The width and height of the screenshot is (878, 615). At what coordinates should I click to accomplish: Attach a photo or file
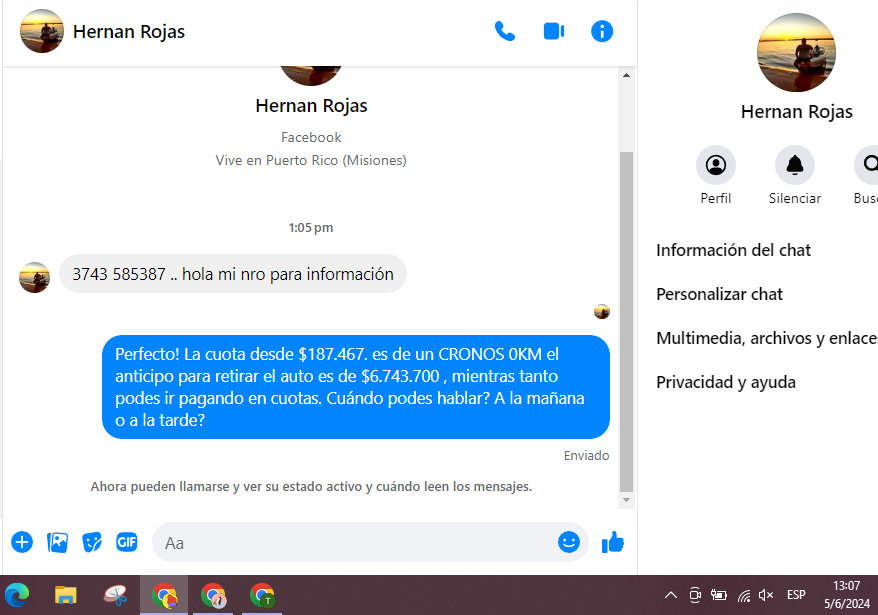(57, 542)
